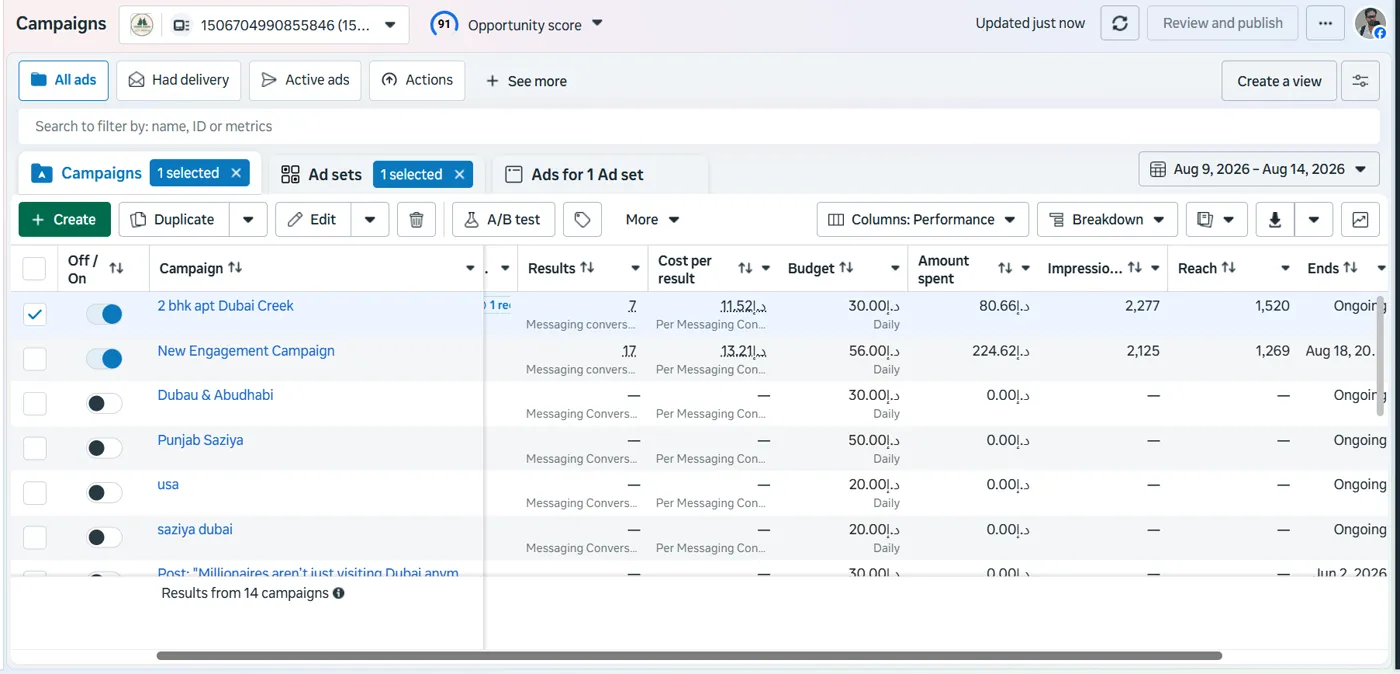Expand the export options arrow
This screenshot has height=674, width=1400.
click(x=1314, y=220)
